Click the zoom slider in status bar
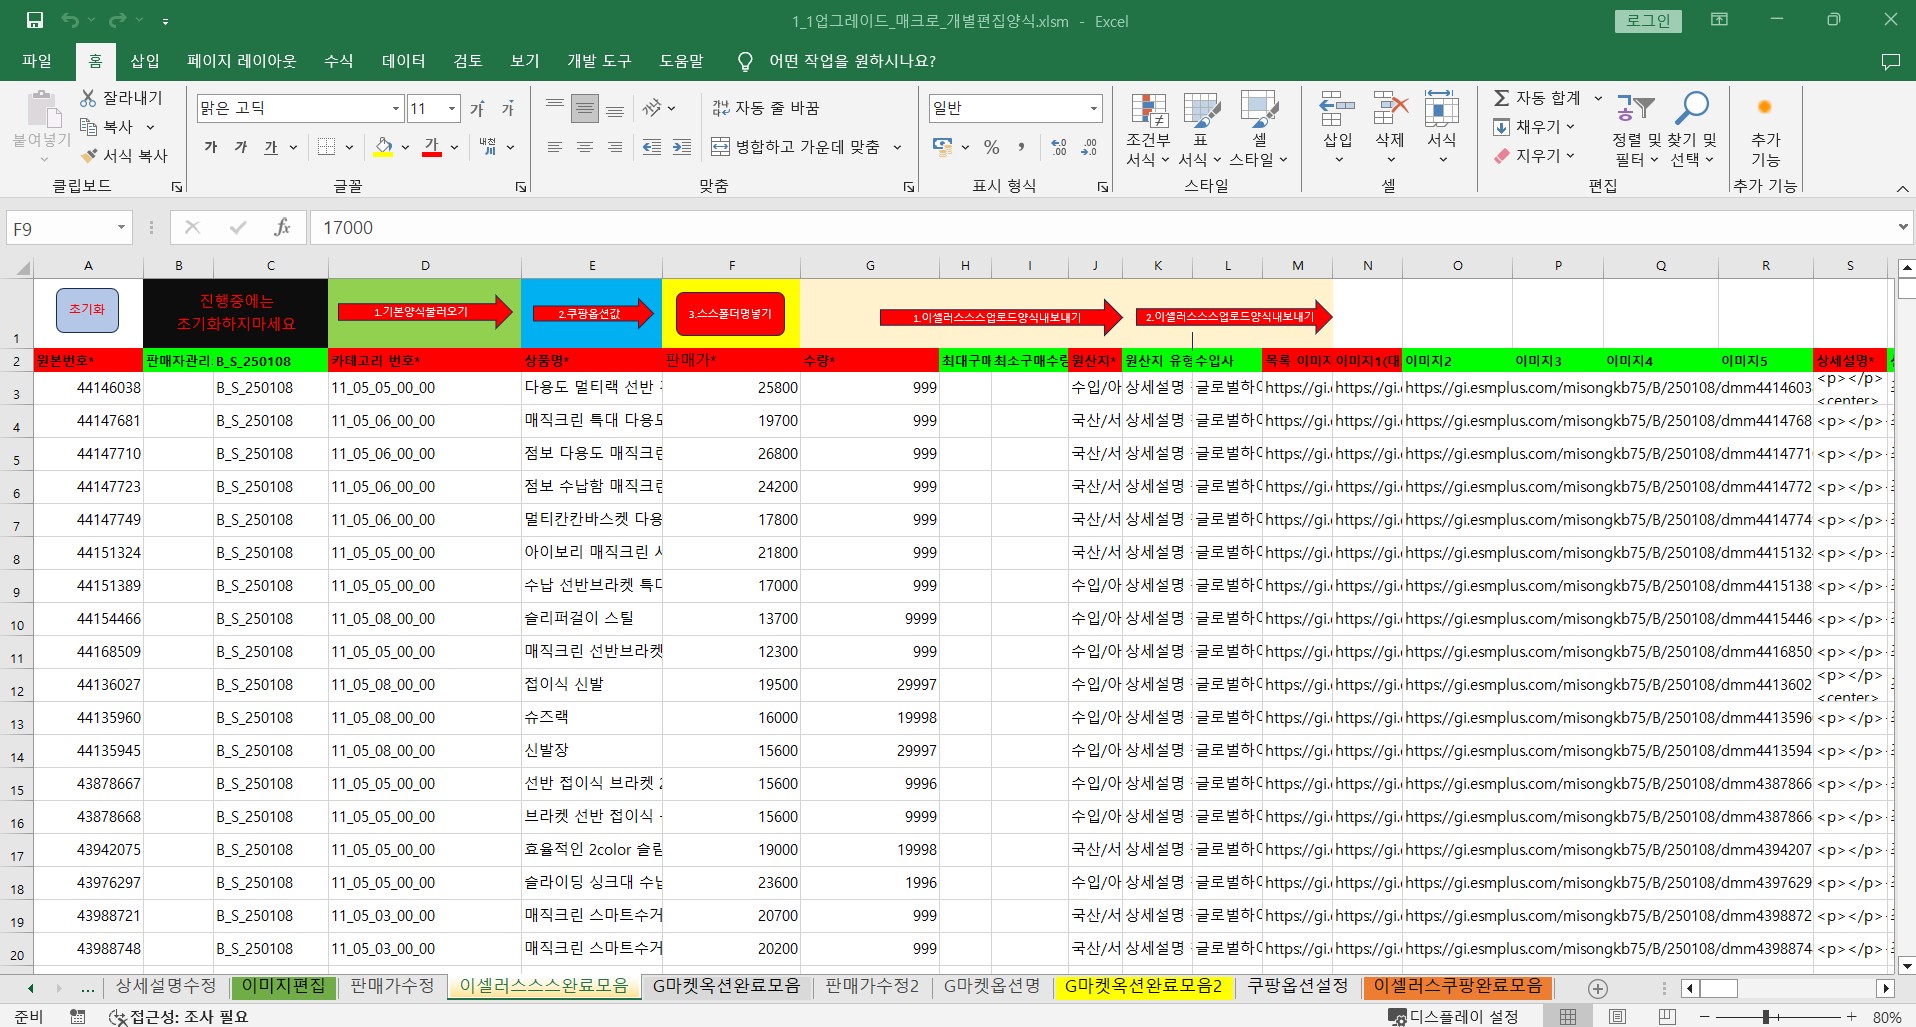 1766,1016
